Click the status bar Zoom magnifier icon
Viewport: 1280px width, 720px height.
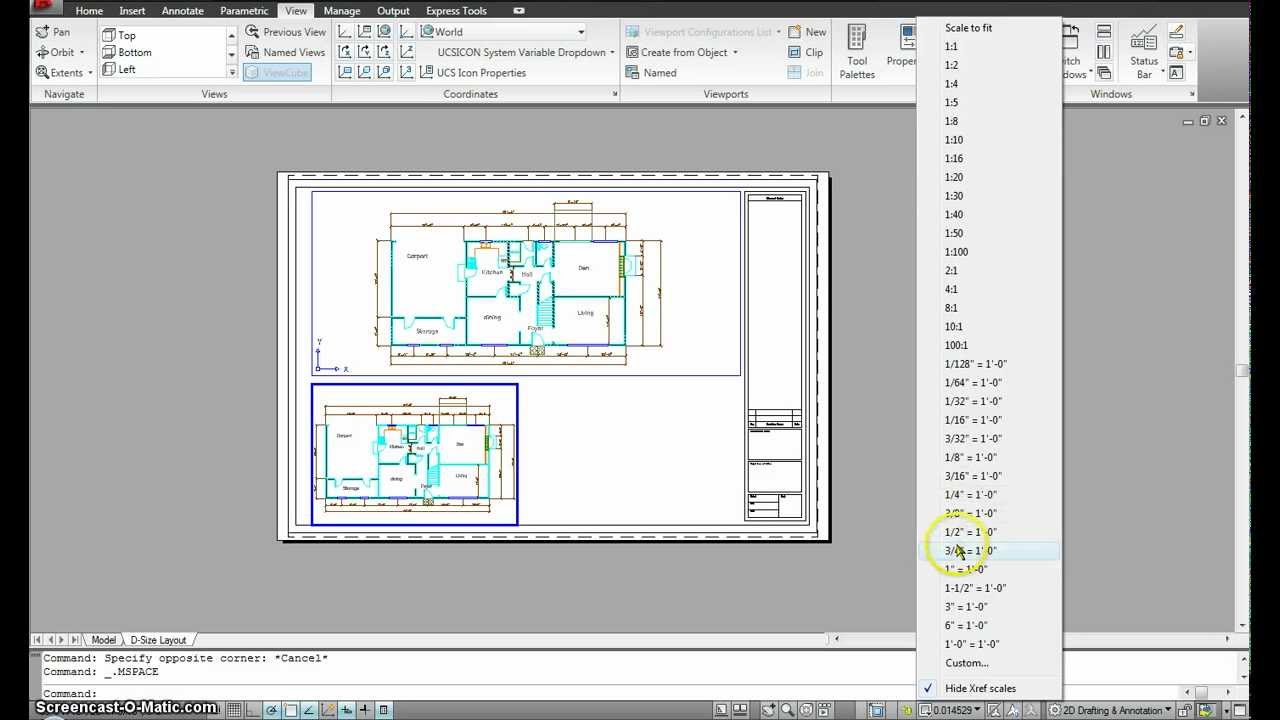tap(788, 710)
